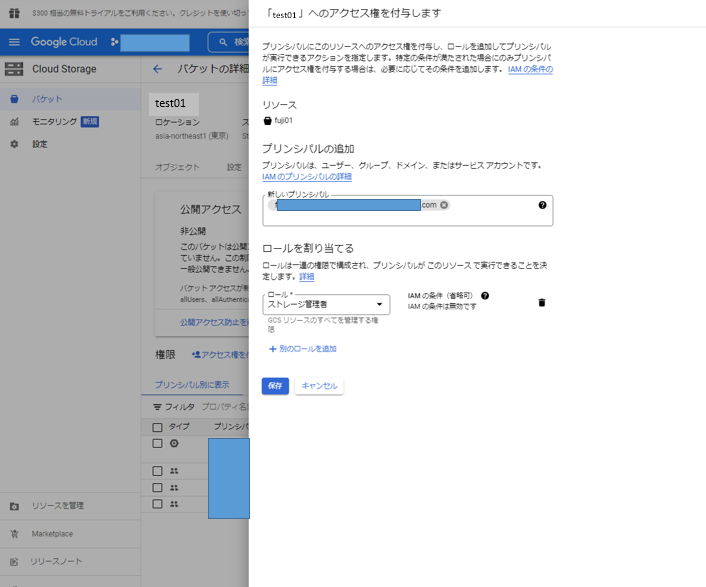Select the プリンシパル別に表示 tab
This screenshot has height=587, width=706.
point(192,385)
